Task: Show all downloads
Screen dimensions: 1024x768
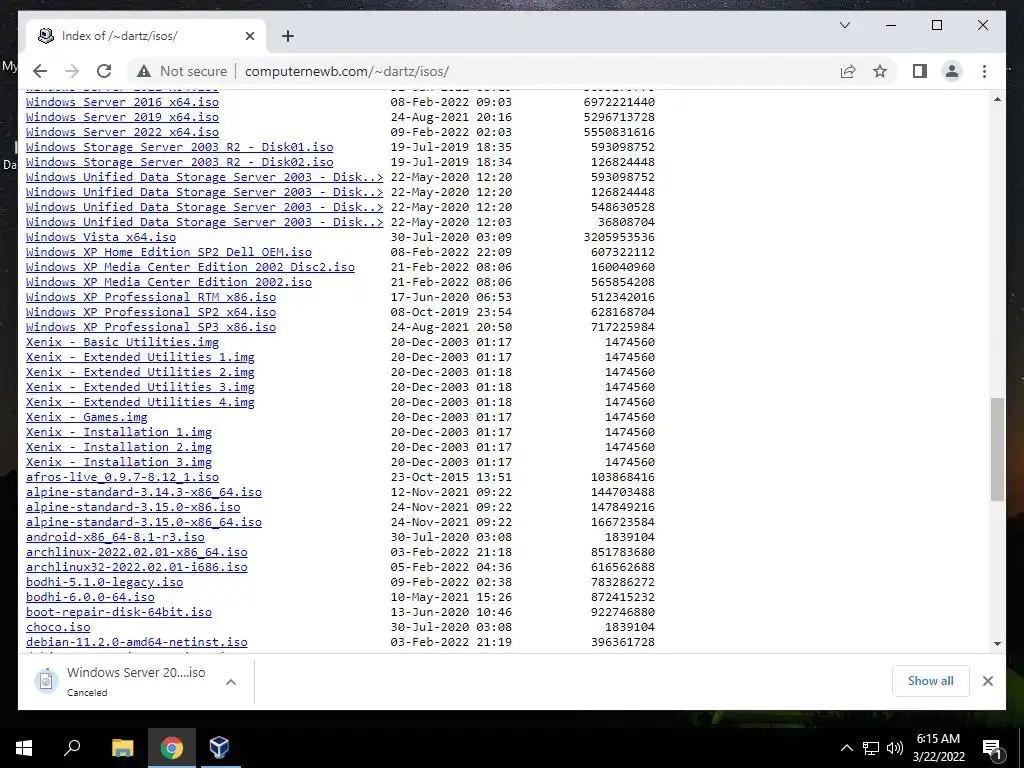Action: click(x=930, y=680)
